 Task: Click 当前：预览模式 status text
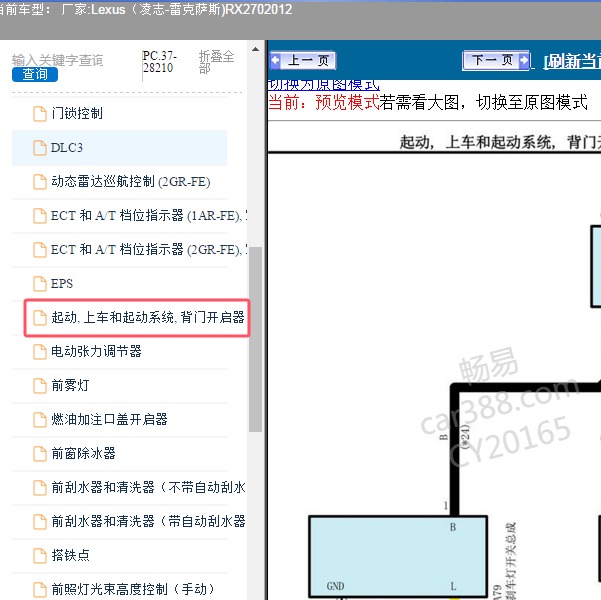point(323,103)
